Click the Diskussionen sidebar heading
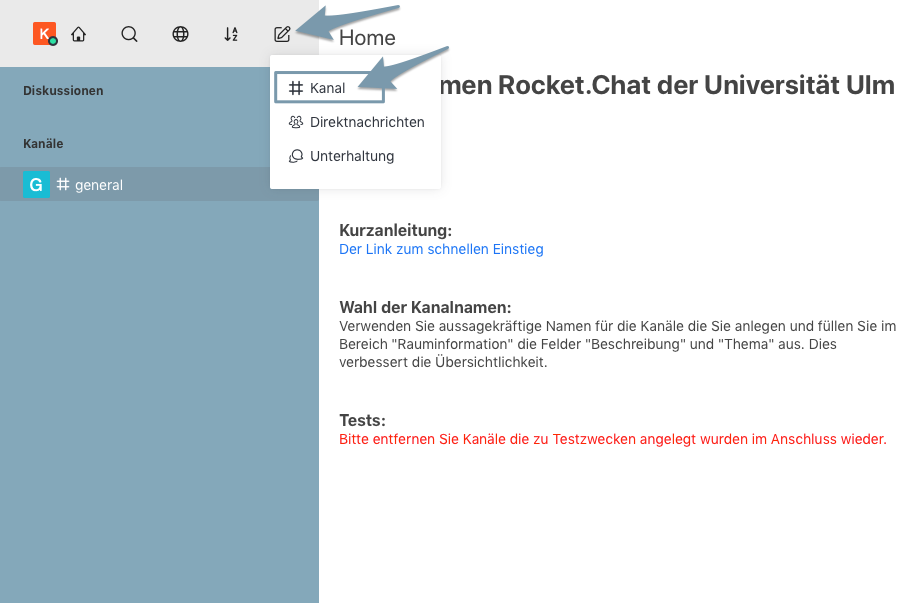The width and height of the screenshot is (918, 603). pos(63,91)
